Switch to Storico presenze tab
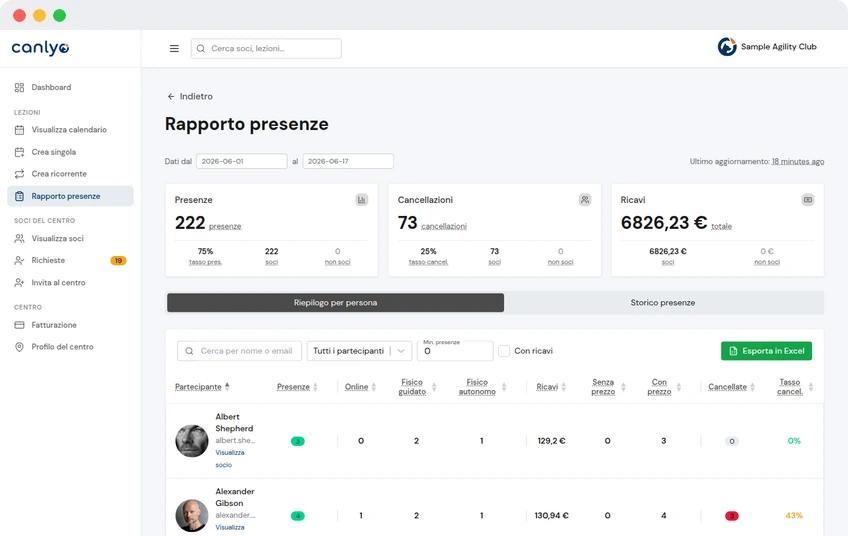The image size is (848, 536). [x=663, y=303]
